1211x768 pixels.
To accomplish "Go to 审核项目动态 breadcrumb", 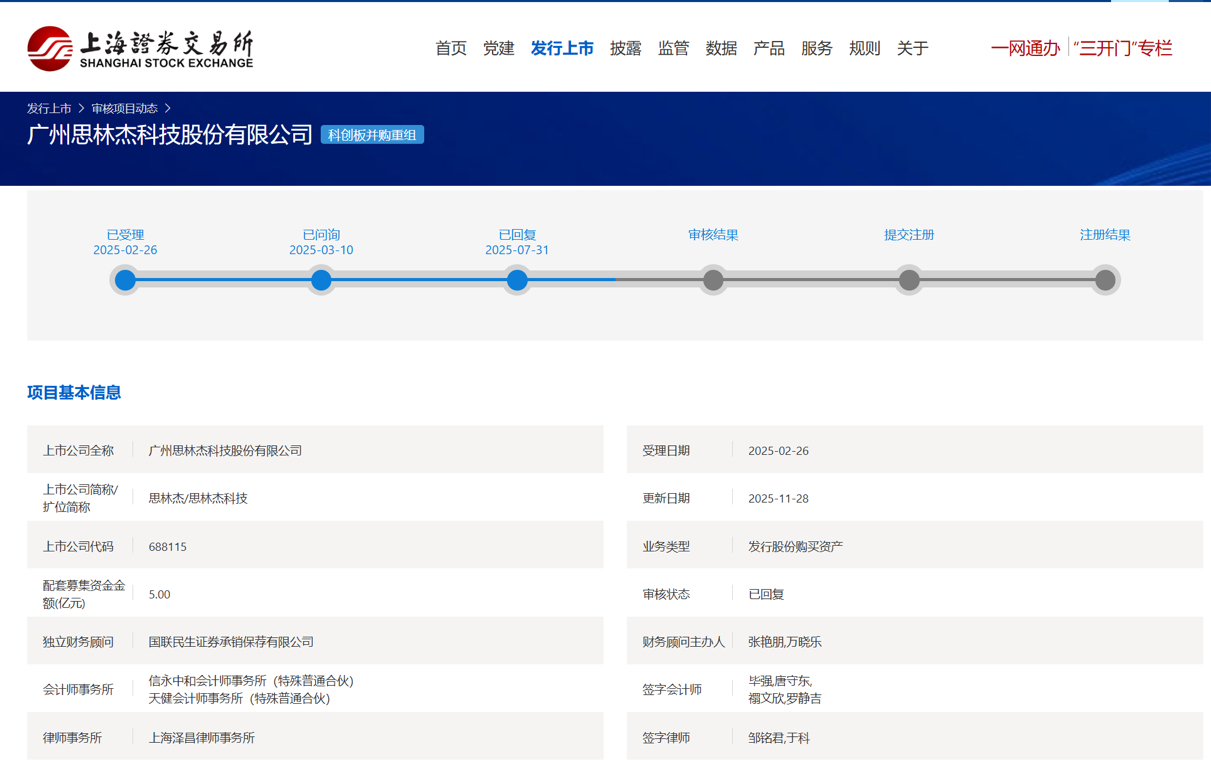I will [x=124, y=108].
